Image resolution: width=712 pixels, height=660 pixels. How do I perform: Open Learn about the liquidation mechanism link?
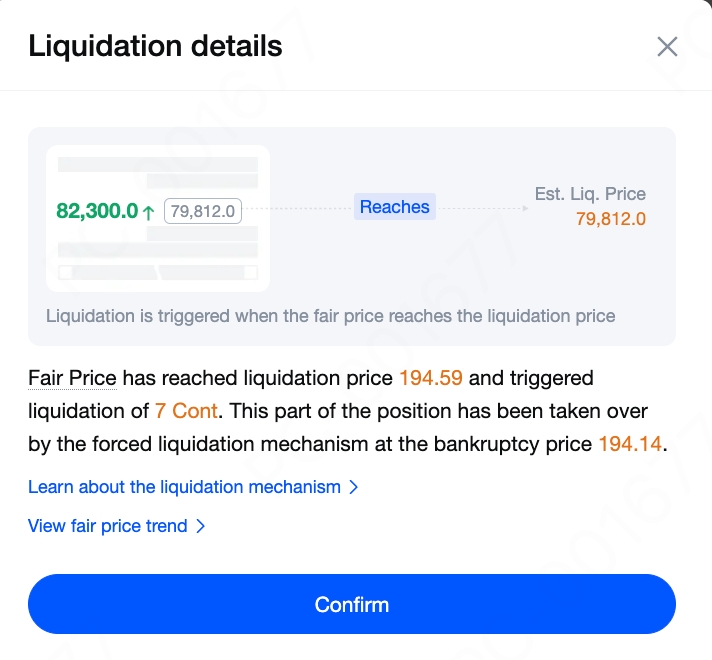(184, 487)
